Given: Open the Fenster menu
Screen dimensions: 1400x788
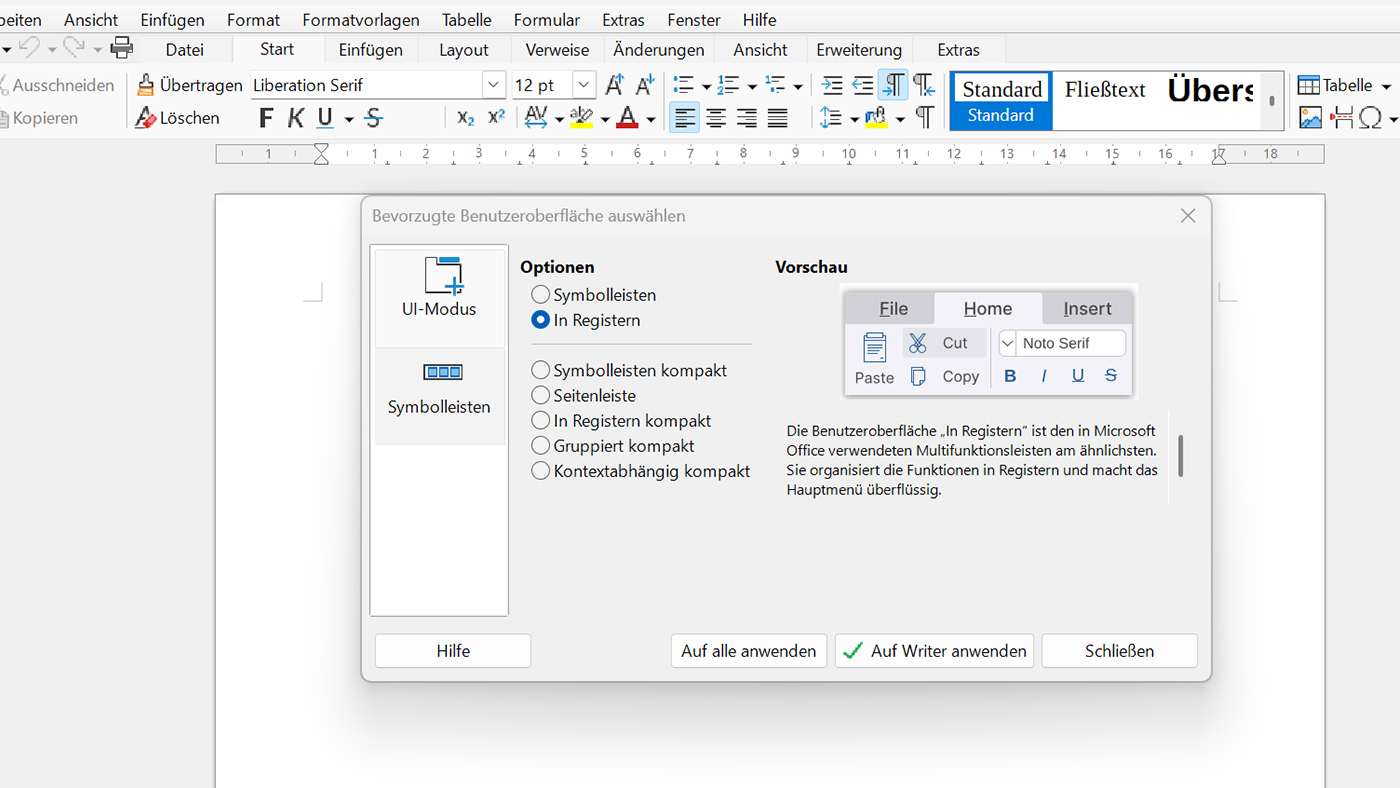Looking at the screenshot, I should [x=694, y=19].
